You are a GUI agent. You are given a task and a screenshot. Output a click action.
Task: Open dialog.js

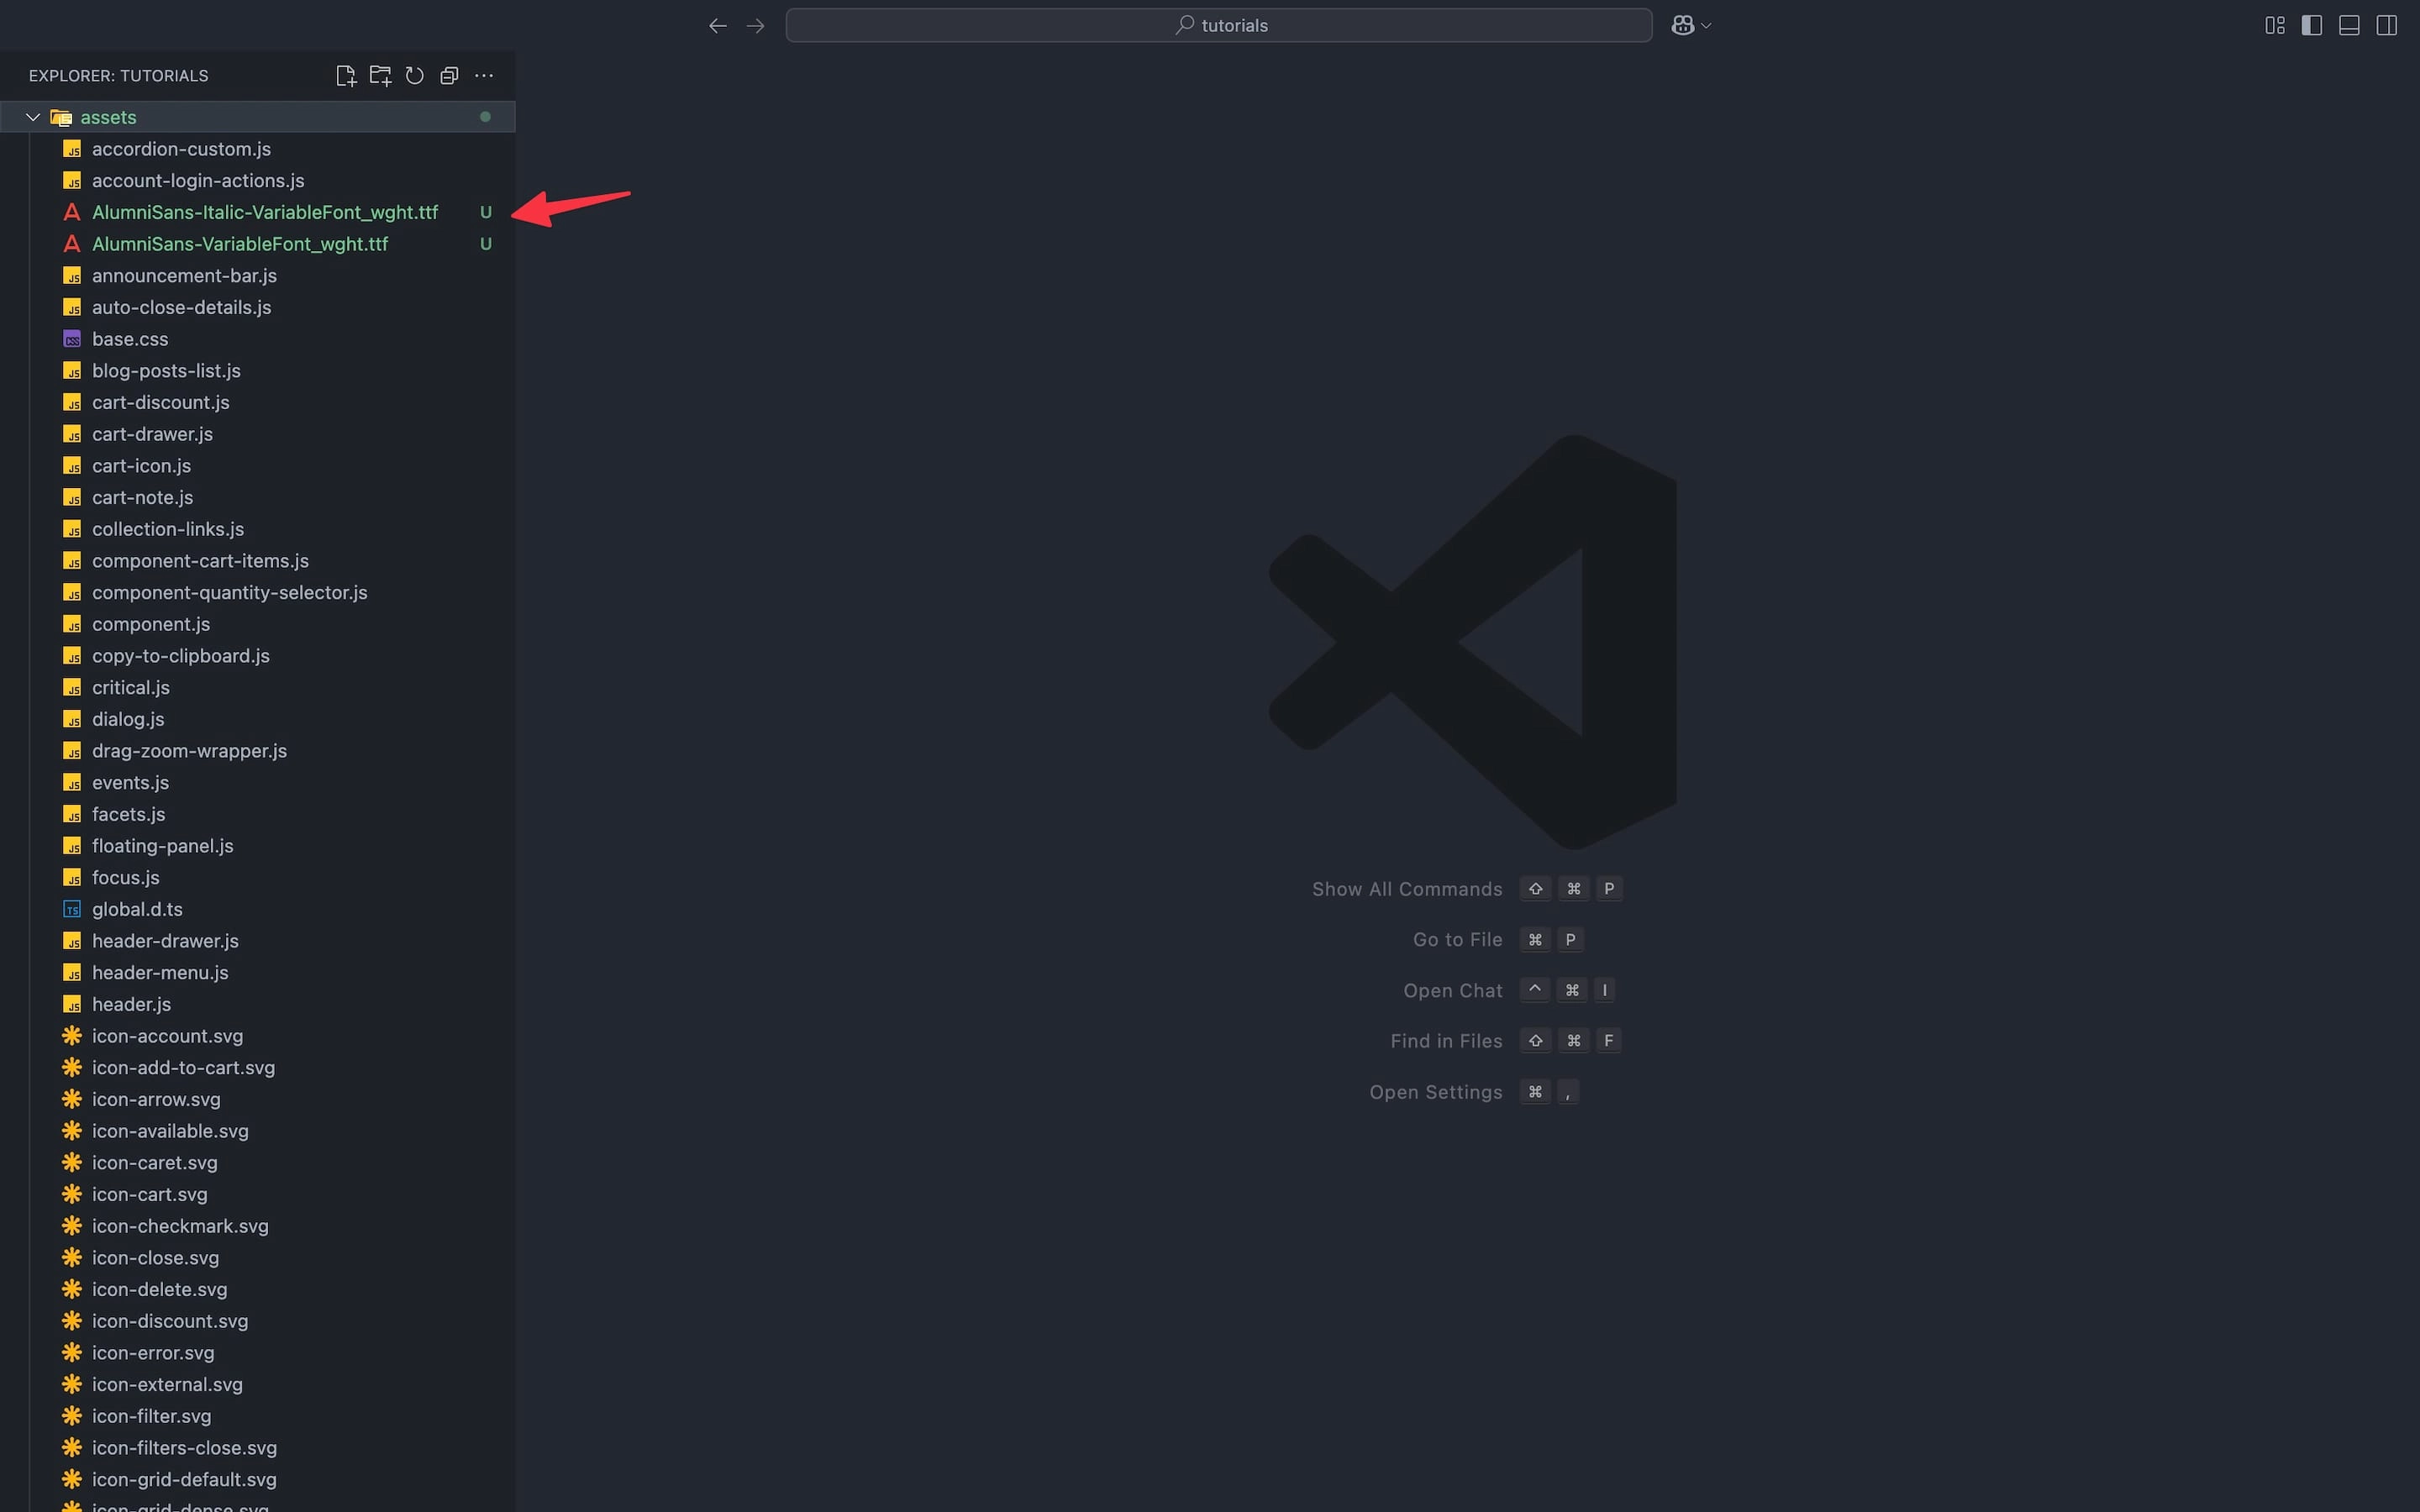[258, 719]
